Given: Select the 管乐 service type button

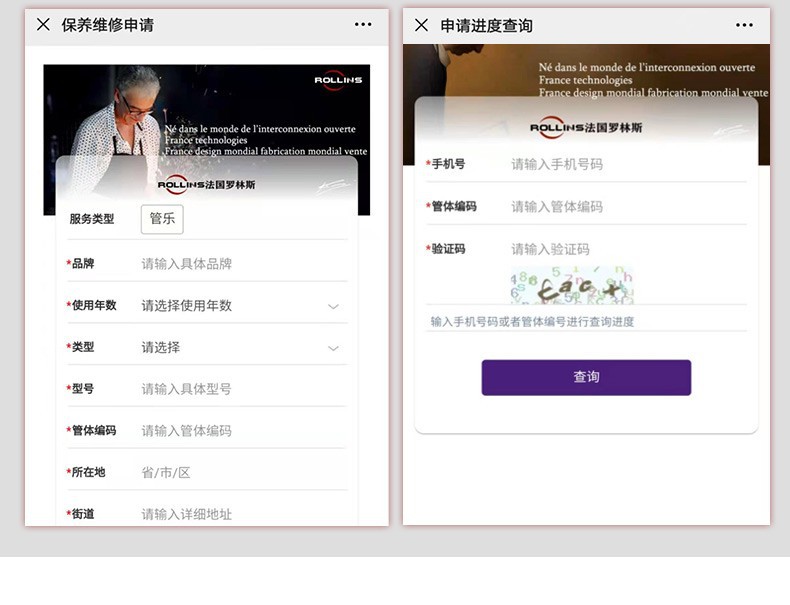Looking at the screenshot, I should click(x=162, y=219).
